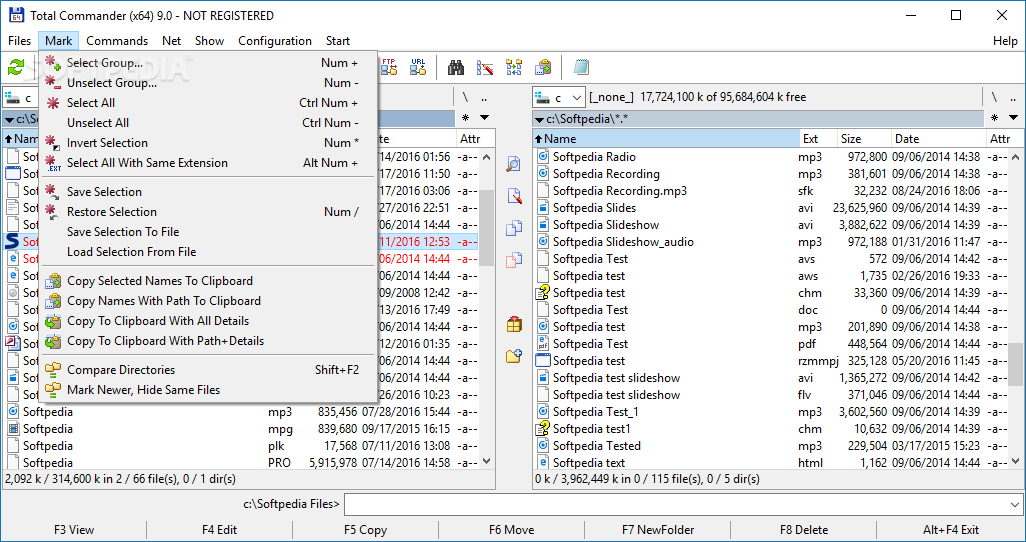Choose Copy To Clipboard With Path+Details
Viewport: 1026px width, 542px height.
pos(208,341)
